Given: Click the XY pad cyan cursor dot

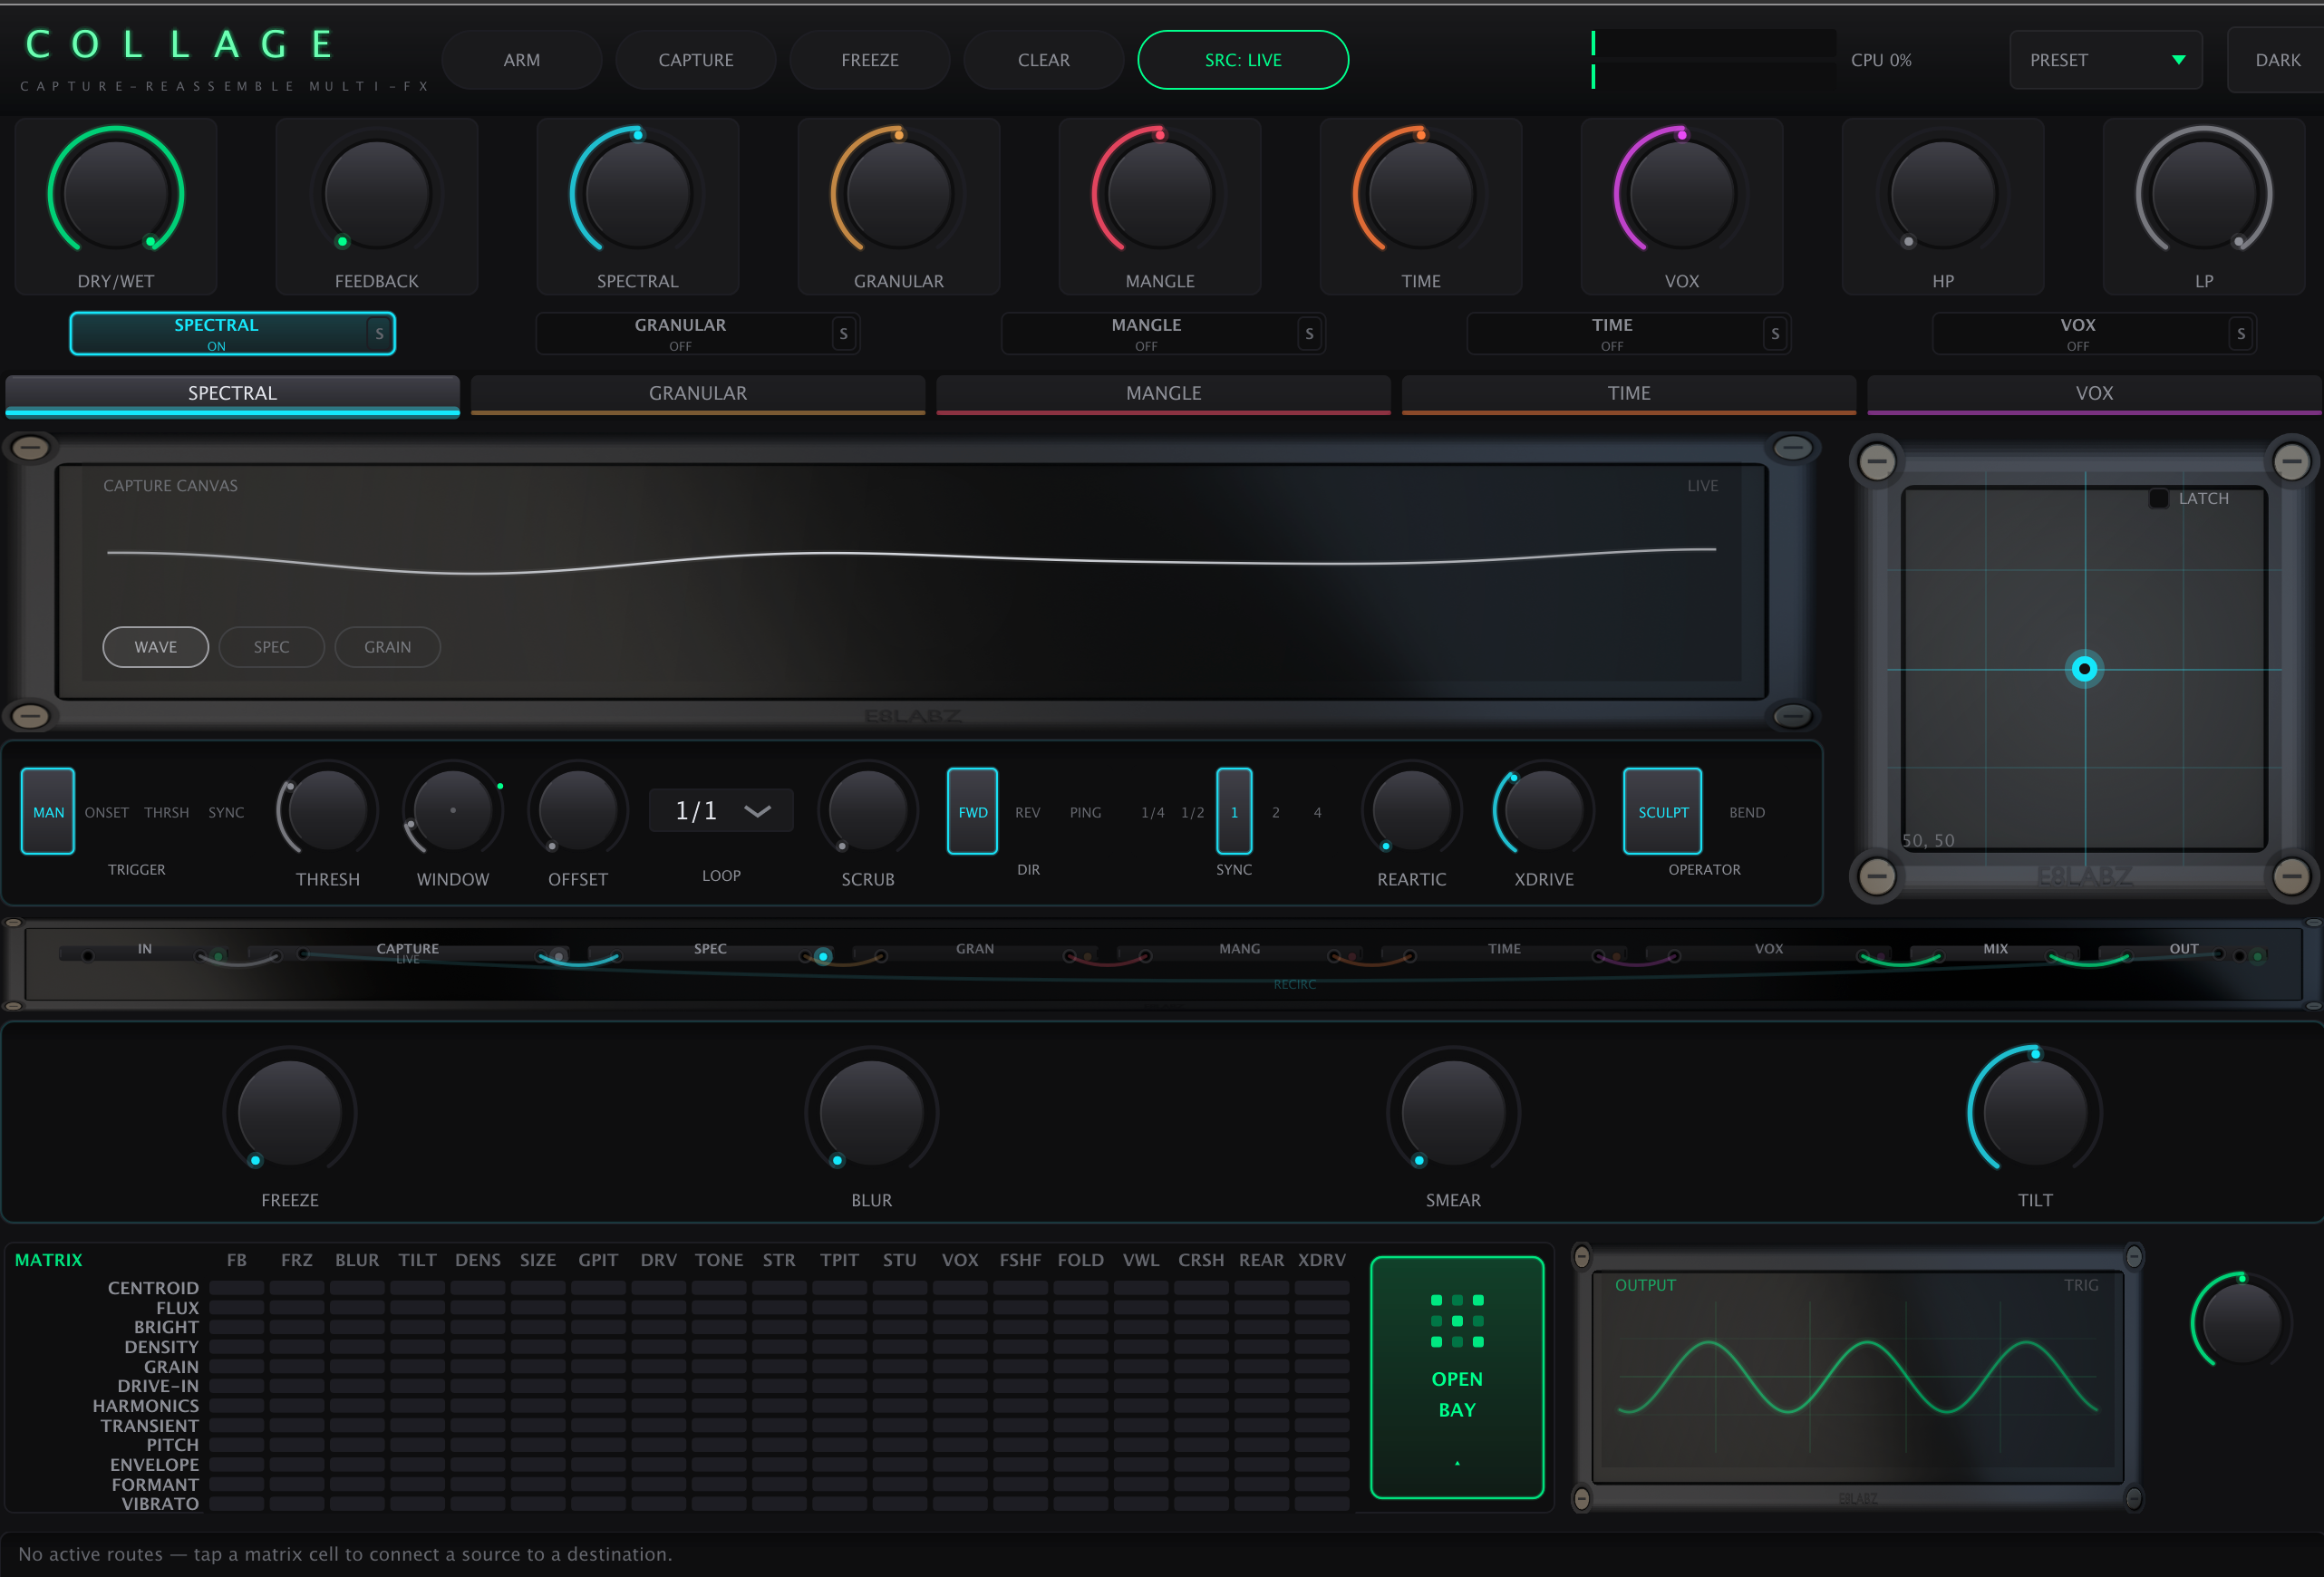Looking at the screenshot, I should point(2084,668).
